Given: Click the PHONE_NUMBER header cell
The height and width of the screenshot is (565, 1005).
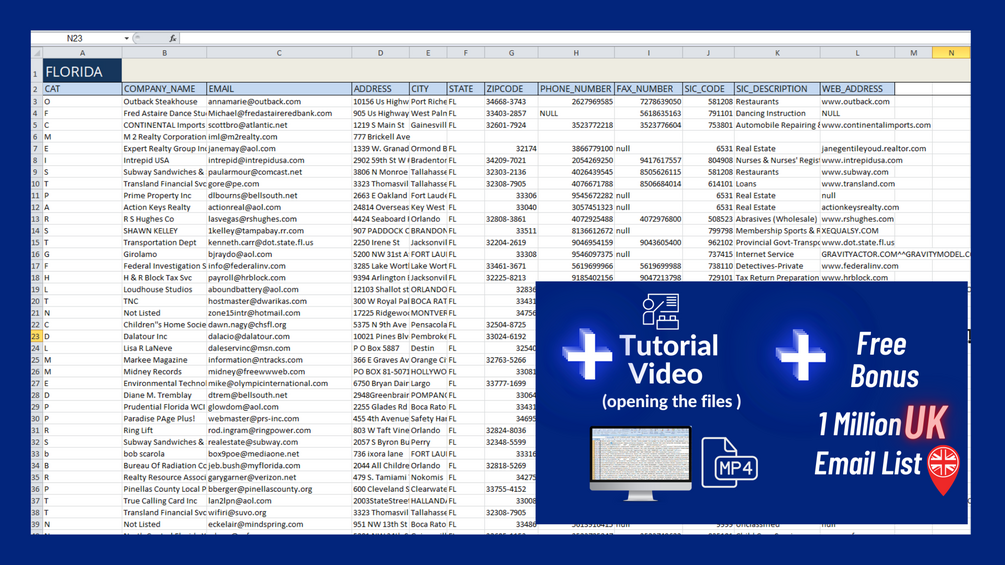Looking at the screenshot, I should pyautogui.click(x=576, y=89).
